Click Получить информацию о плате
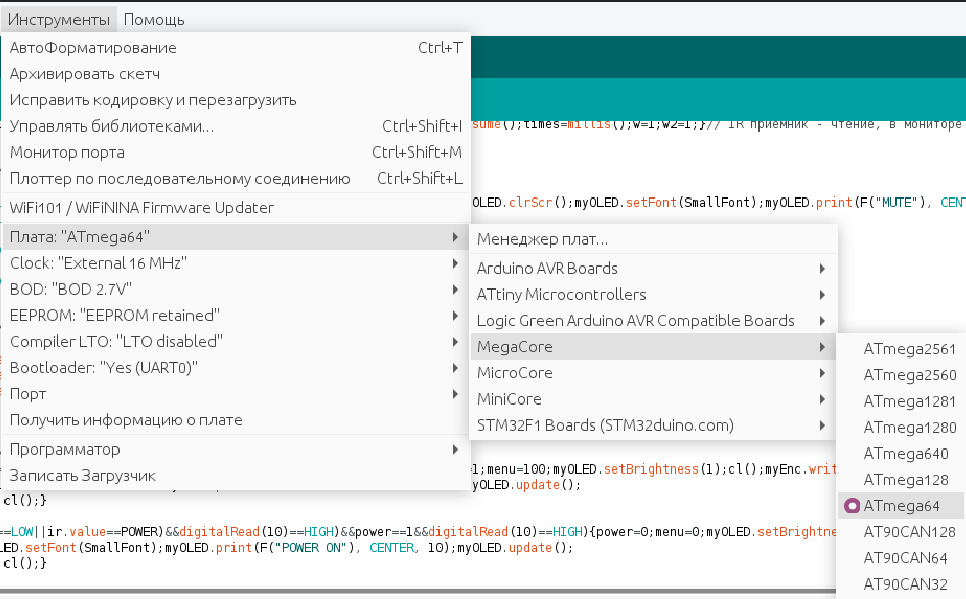The height and width of the screenshot is (599, 966). coord(126,420)
